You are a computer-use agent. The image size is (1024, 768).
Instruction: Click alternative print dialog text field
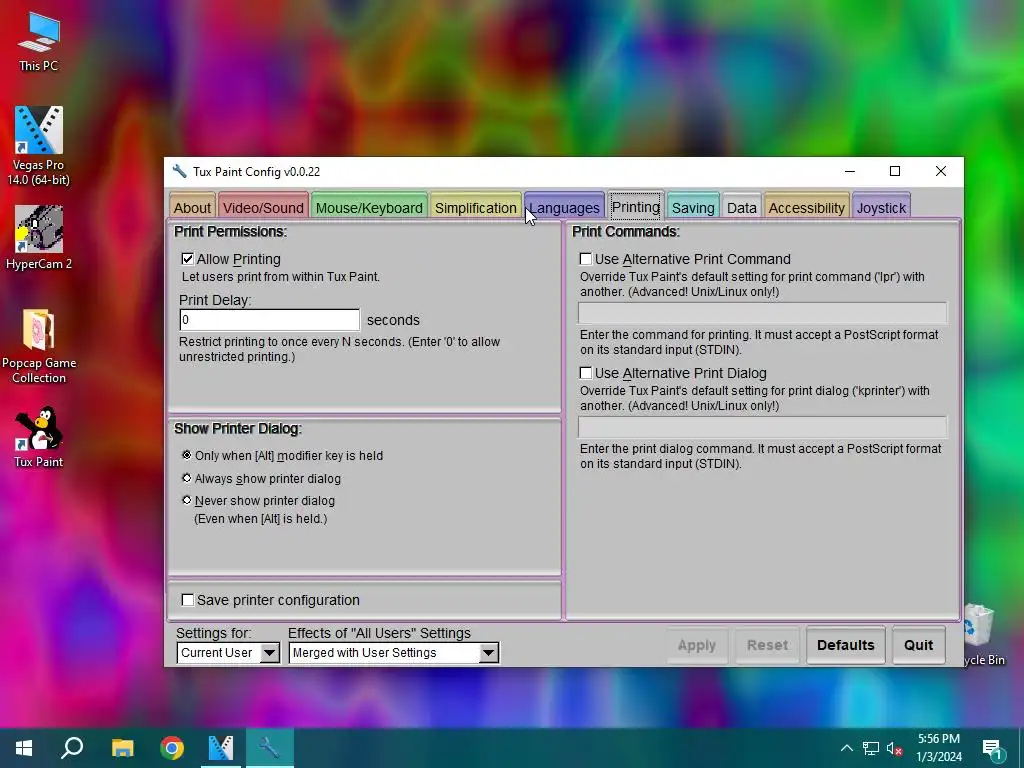click(x=762, y=427)
